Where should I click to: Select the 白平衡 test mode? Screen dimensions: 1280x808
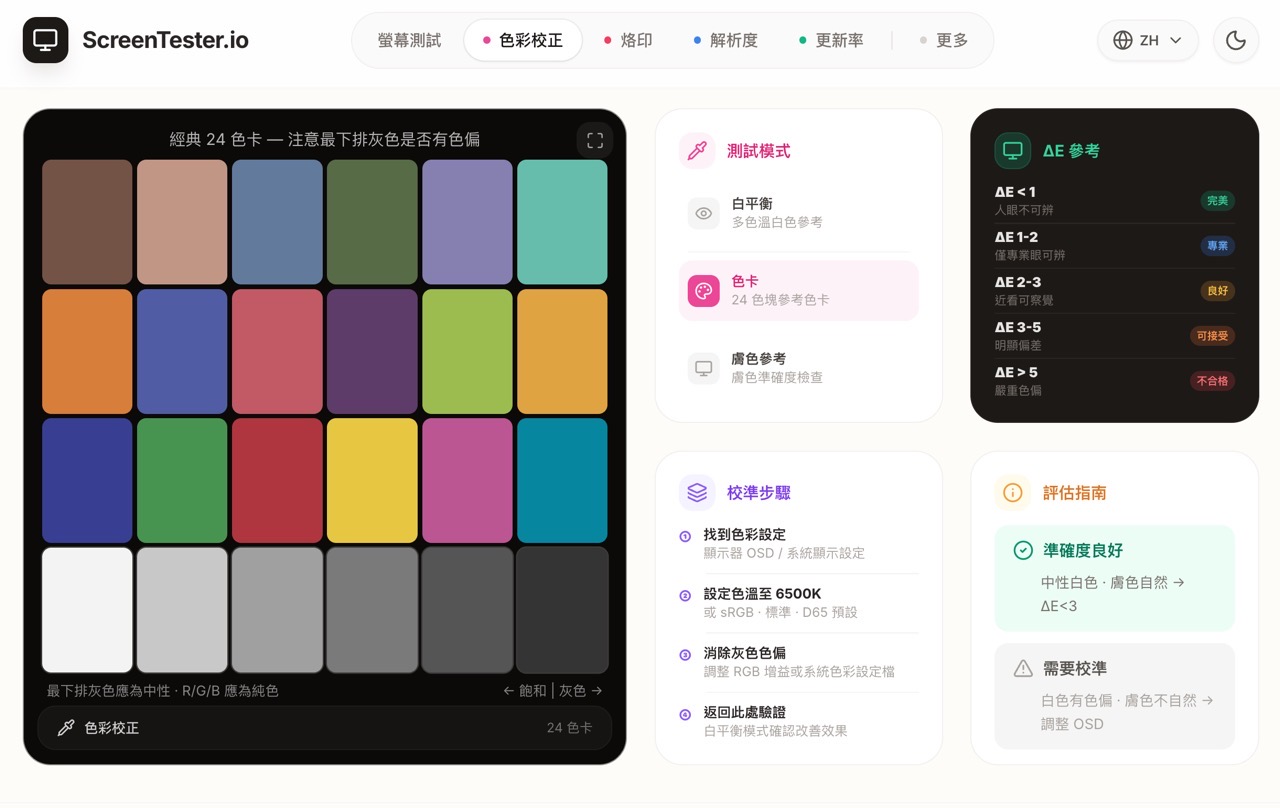point(799,213)
